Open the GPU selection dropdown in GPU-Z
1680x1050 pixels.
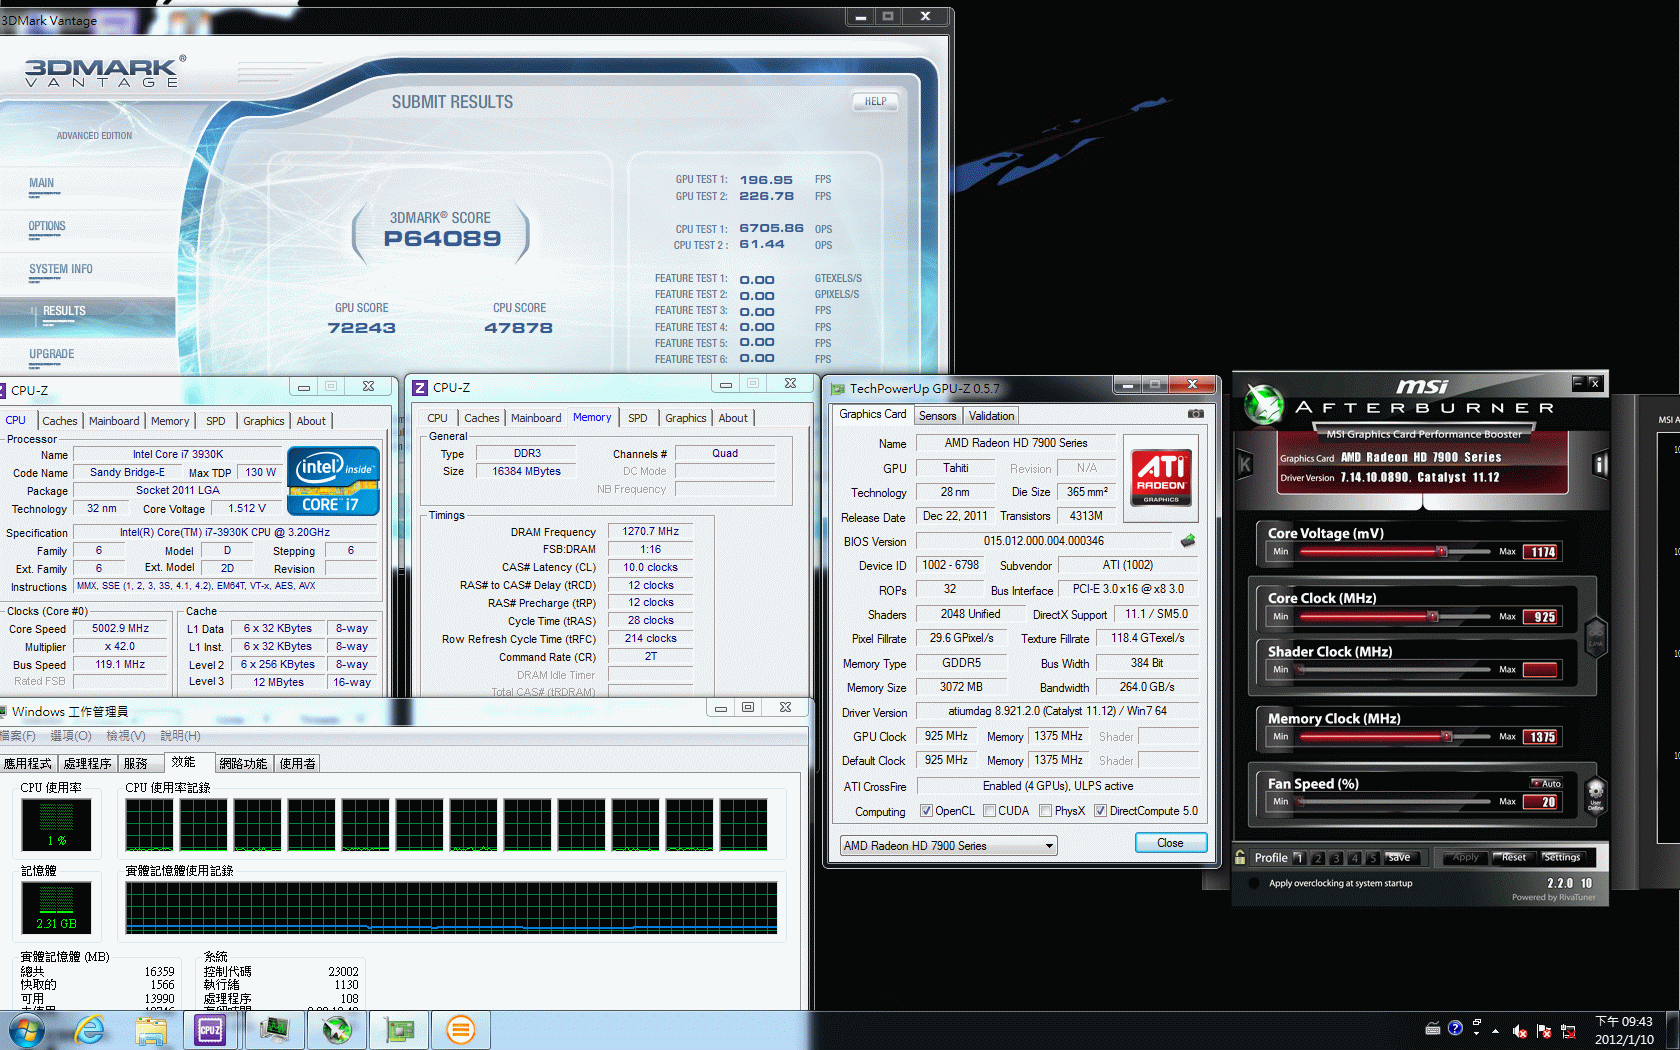(x=948, y=846)
